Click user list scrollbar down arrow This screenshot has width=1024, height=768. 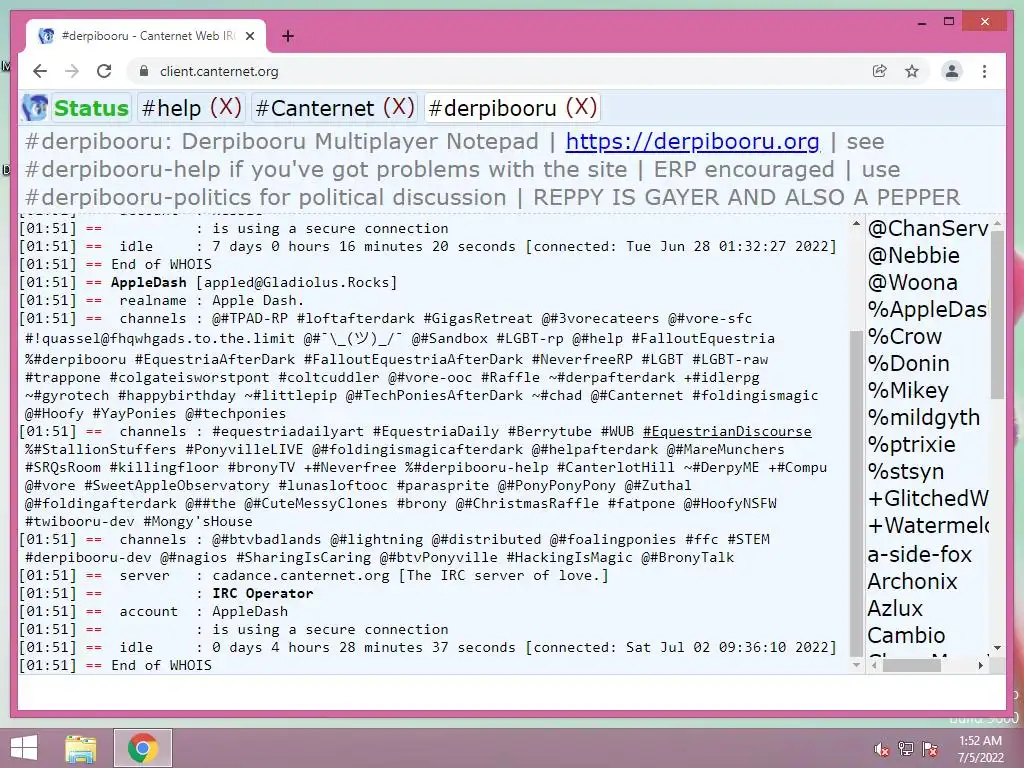point(997,648)
